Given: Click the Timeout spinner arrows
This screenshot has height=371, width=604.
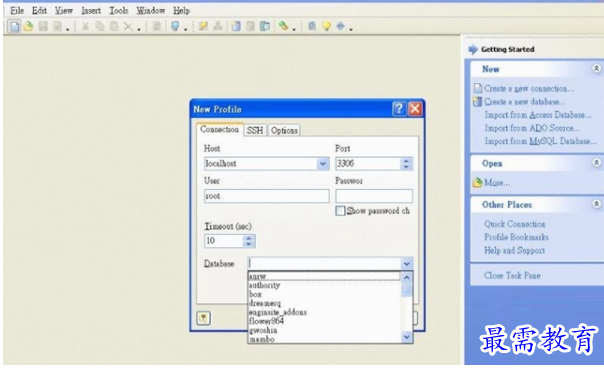Looking at the screenshot, I should 249,241.
